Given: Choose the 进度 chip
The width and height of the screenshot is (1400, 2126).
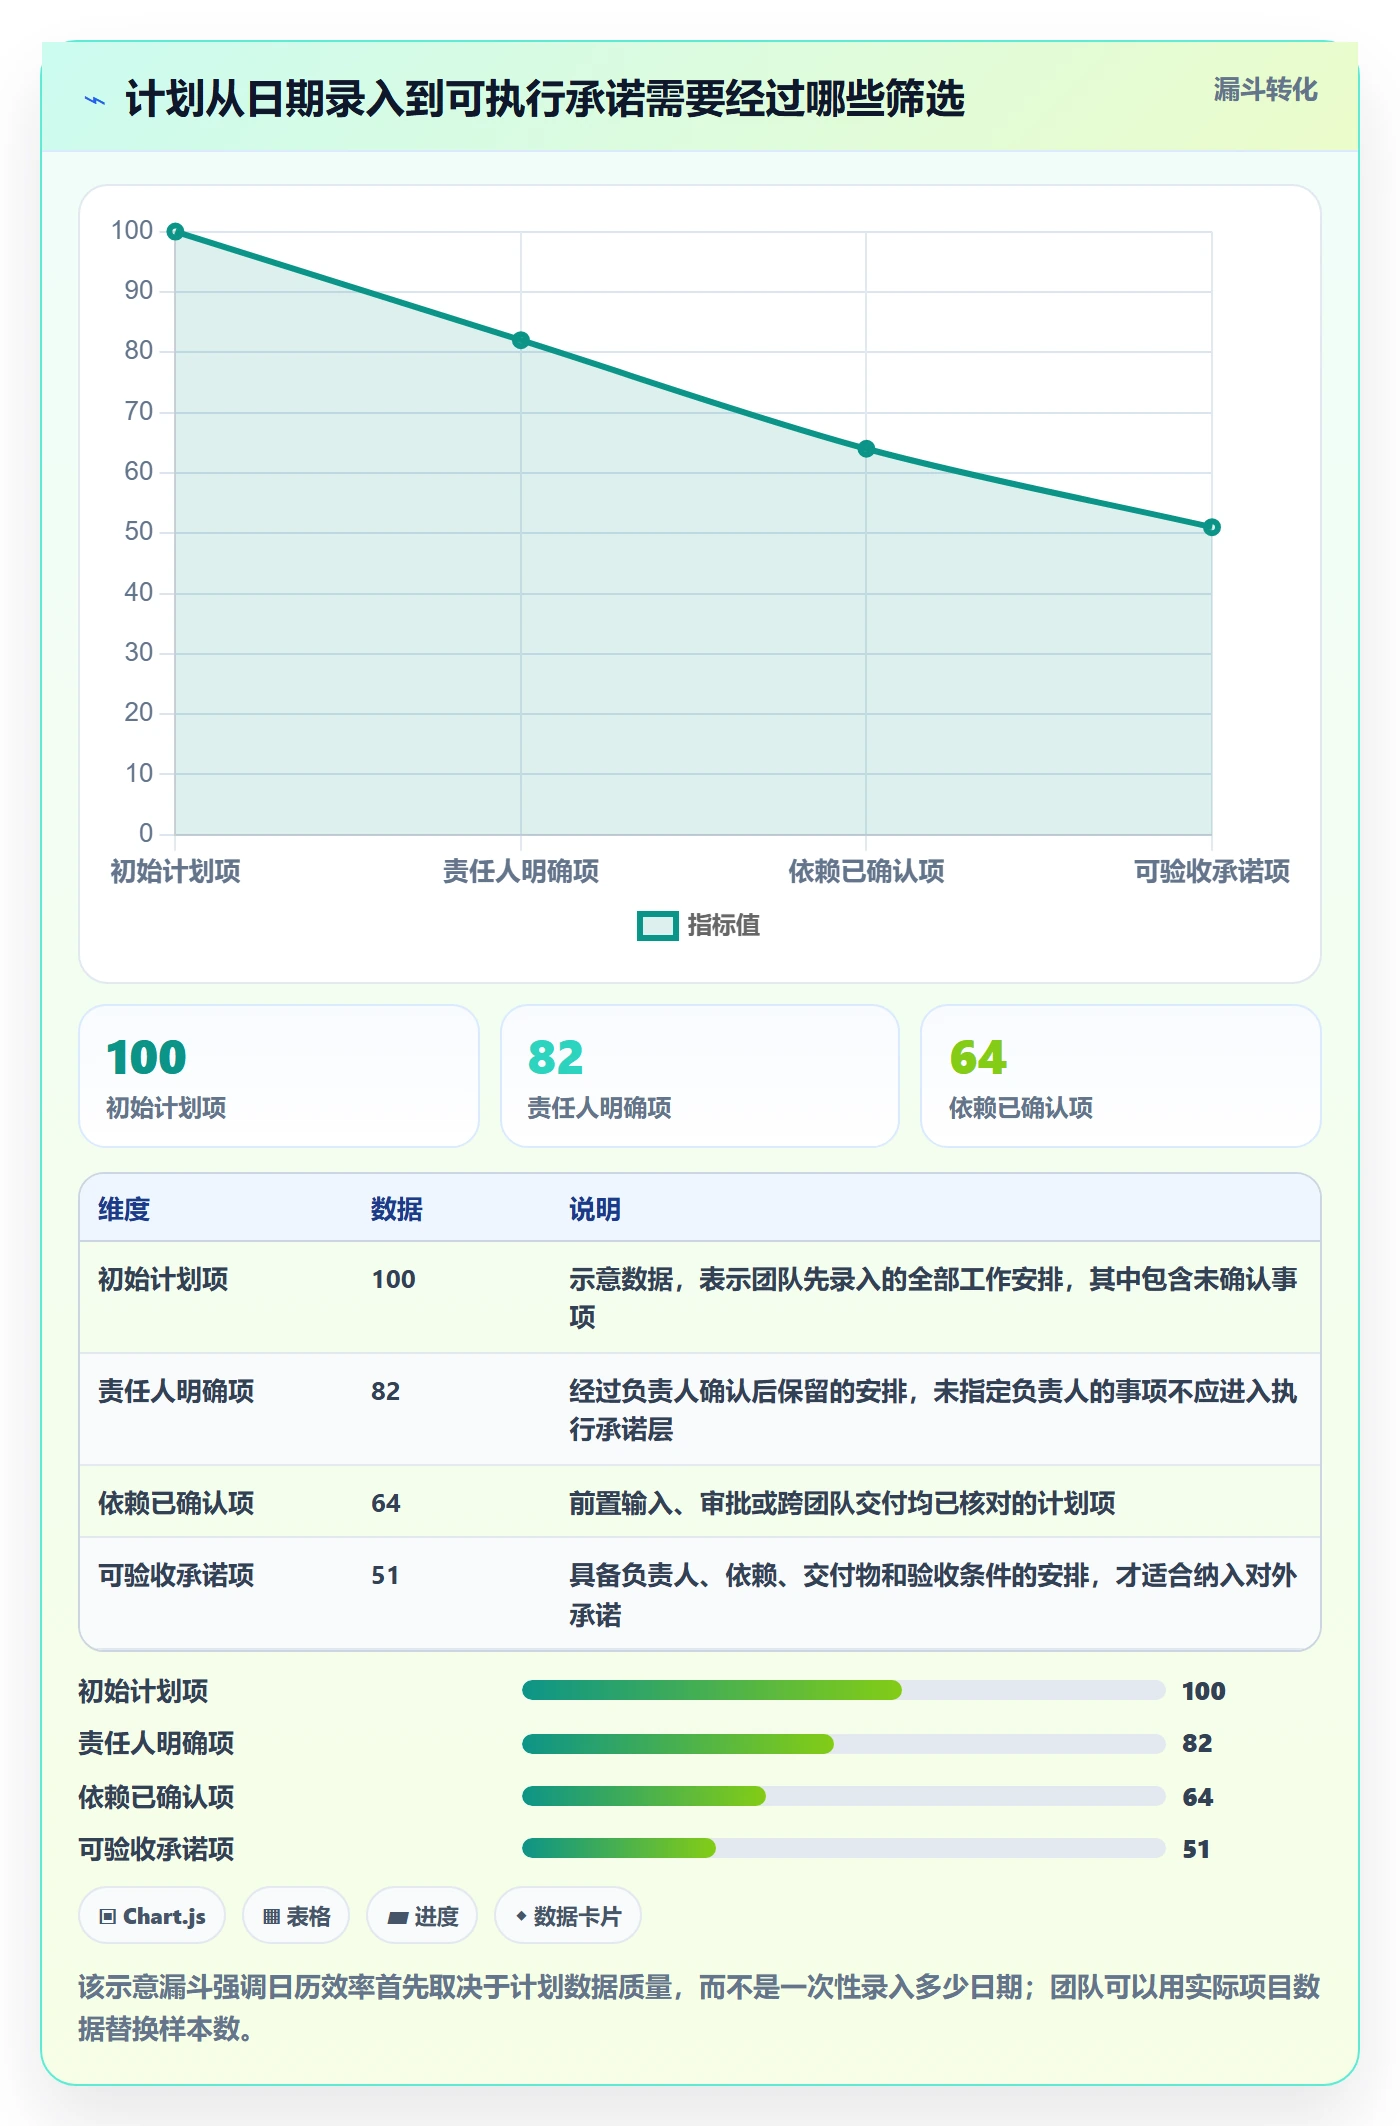Looking at the screenshot, I should click(x=422, y=1916).
